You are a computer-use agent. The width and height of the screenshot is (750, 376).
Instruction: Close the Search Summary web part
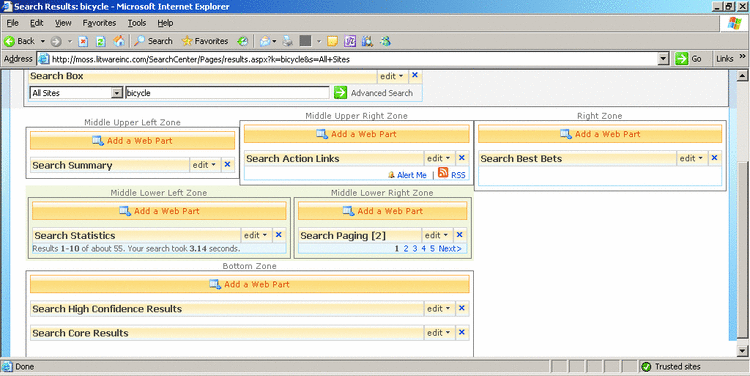coord(227,165)
